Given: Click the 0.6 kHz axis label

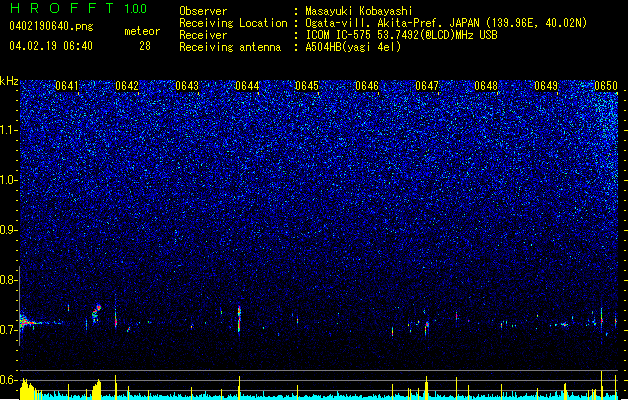Looking at the screenshot, I should coord(7,380).
